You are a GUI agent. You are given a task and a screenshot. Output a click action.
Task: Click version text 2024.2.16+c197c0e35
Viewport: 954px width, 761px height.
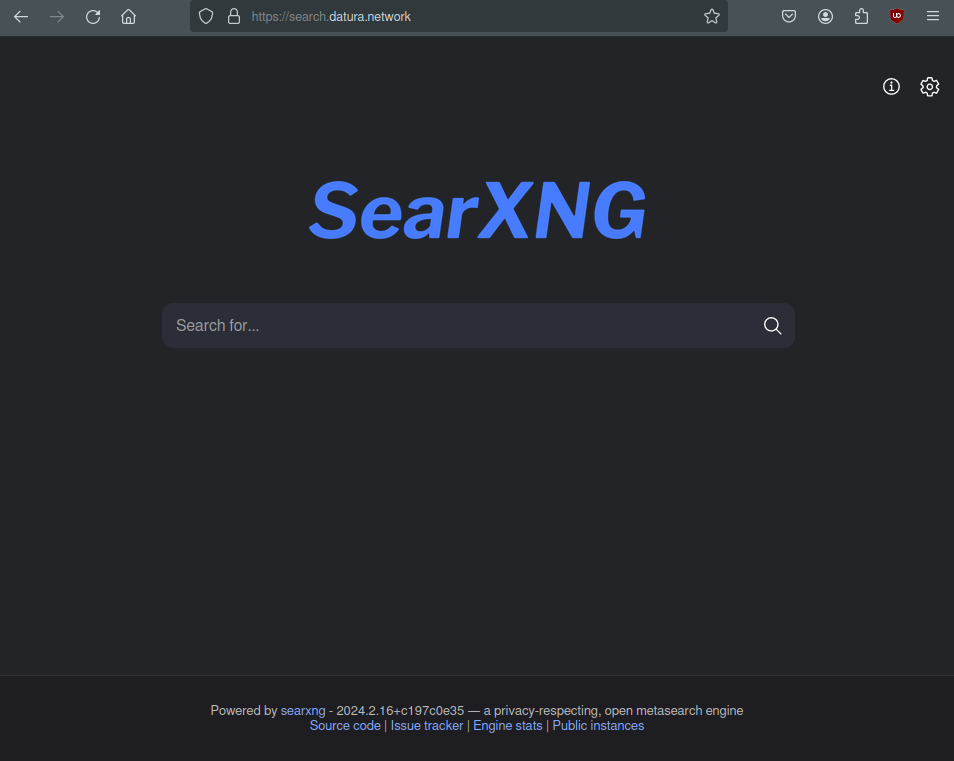point(400,711)
